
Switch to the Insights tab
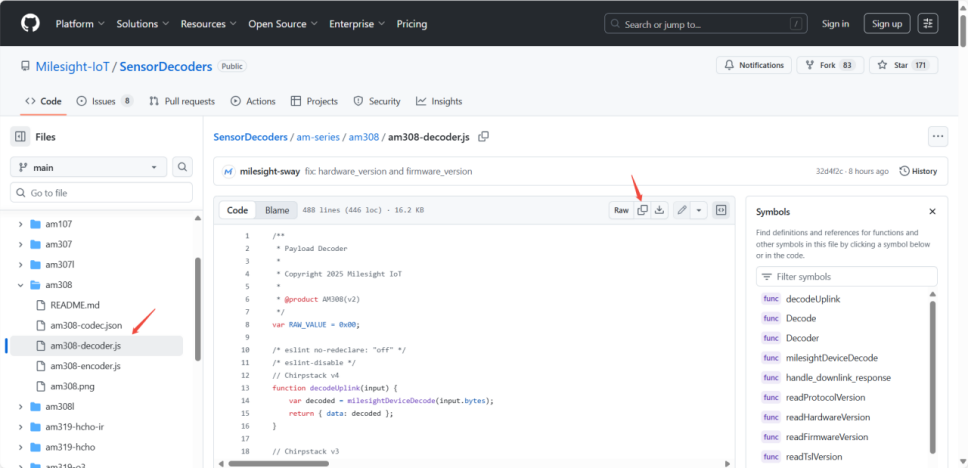pos(439,101)
